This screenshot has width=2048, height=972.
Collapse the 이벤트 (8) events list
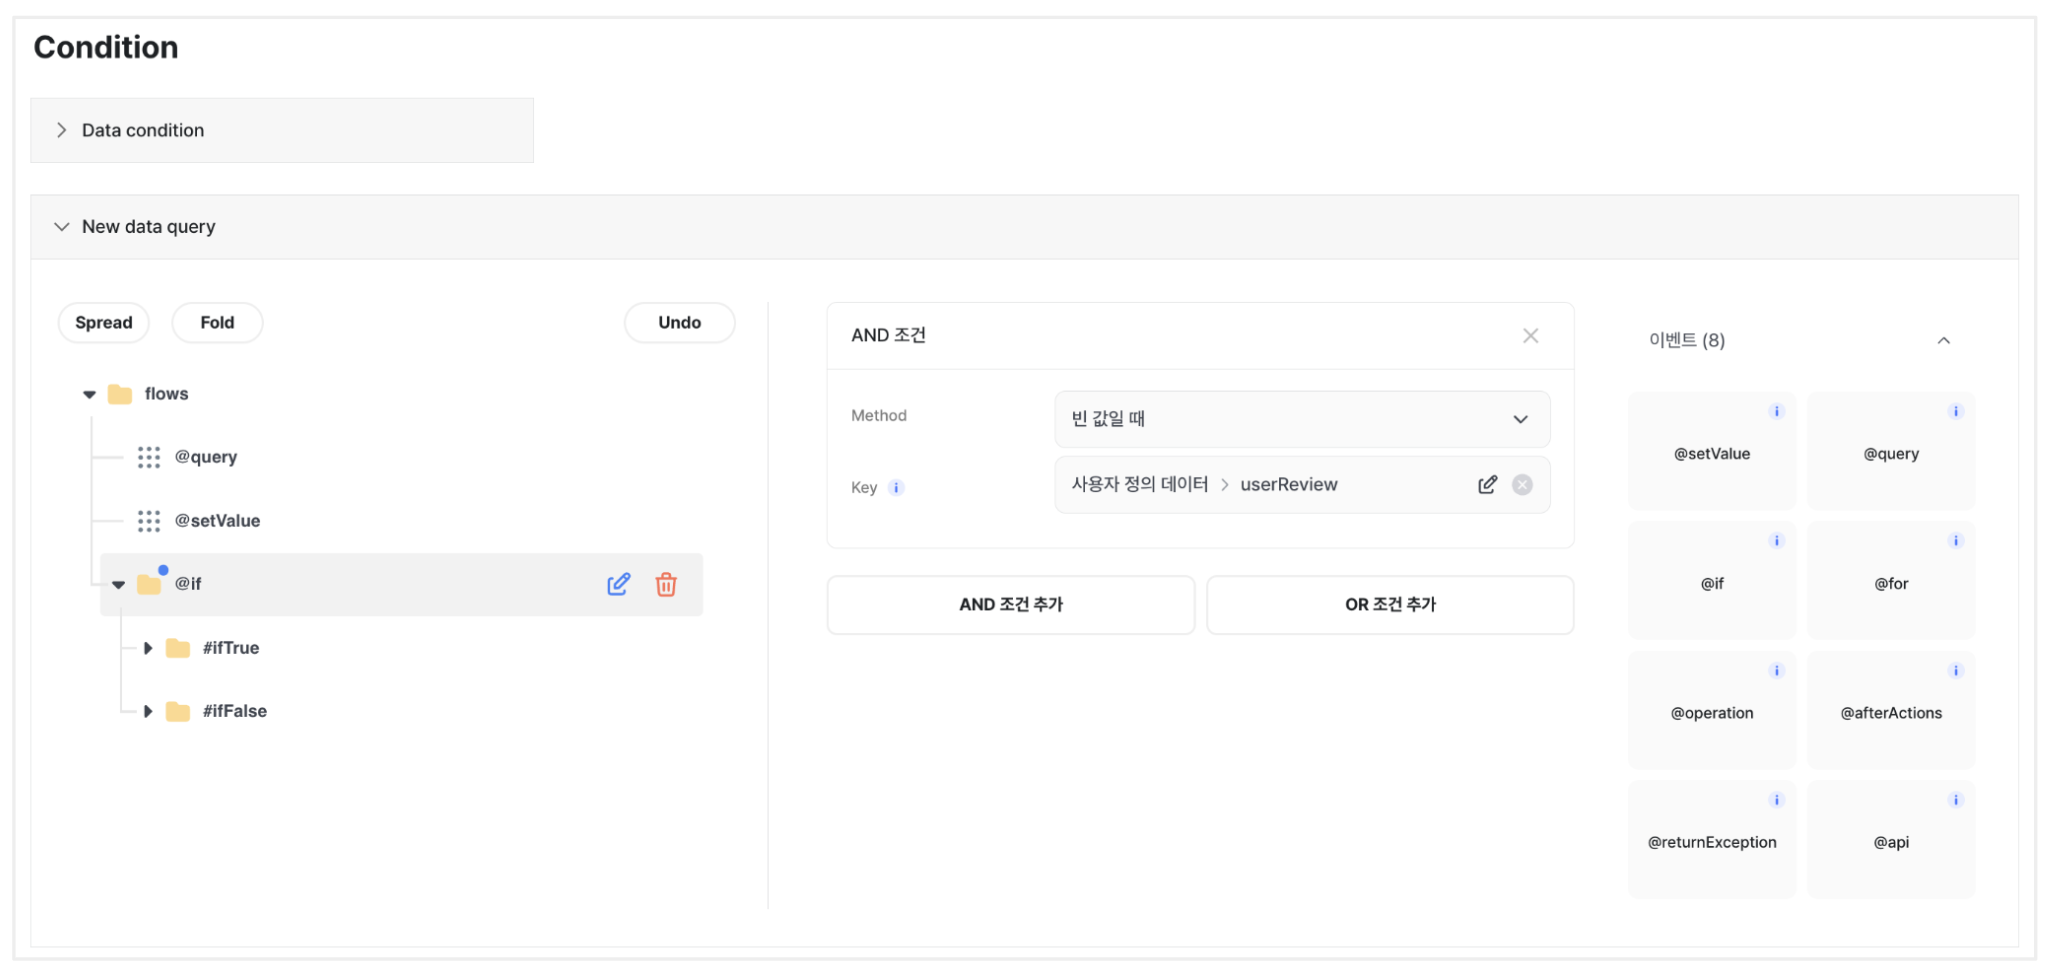1943,341
